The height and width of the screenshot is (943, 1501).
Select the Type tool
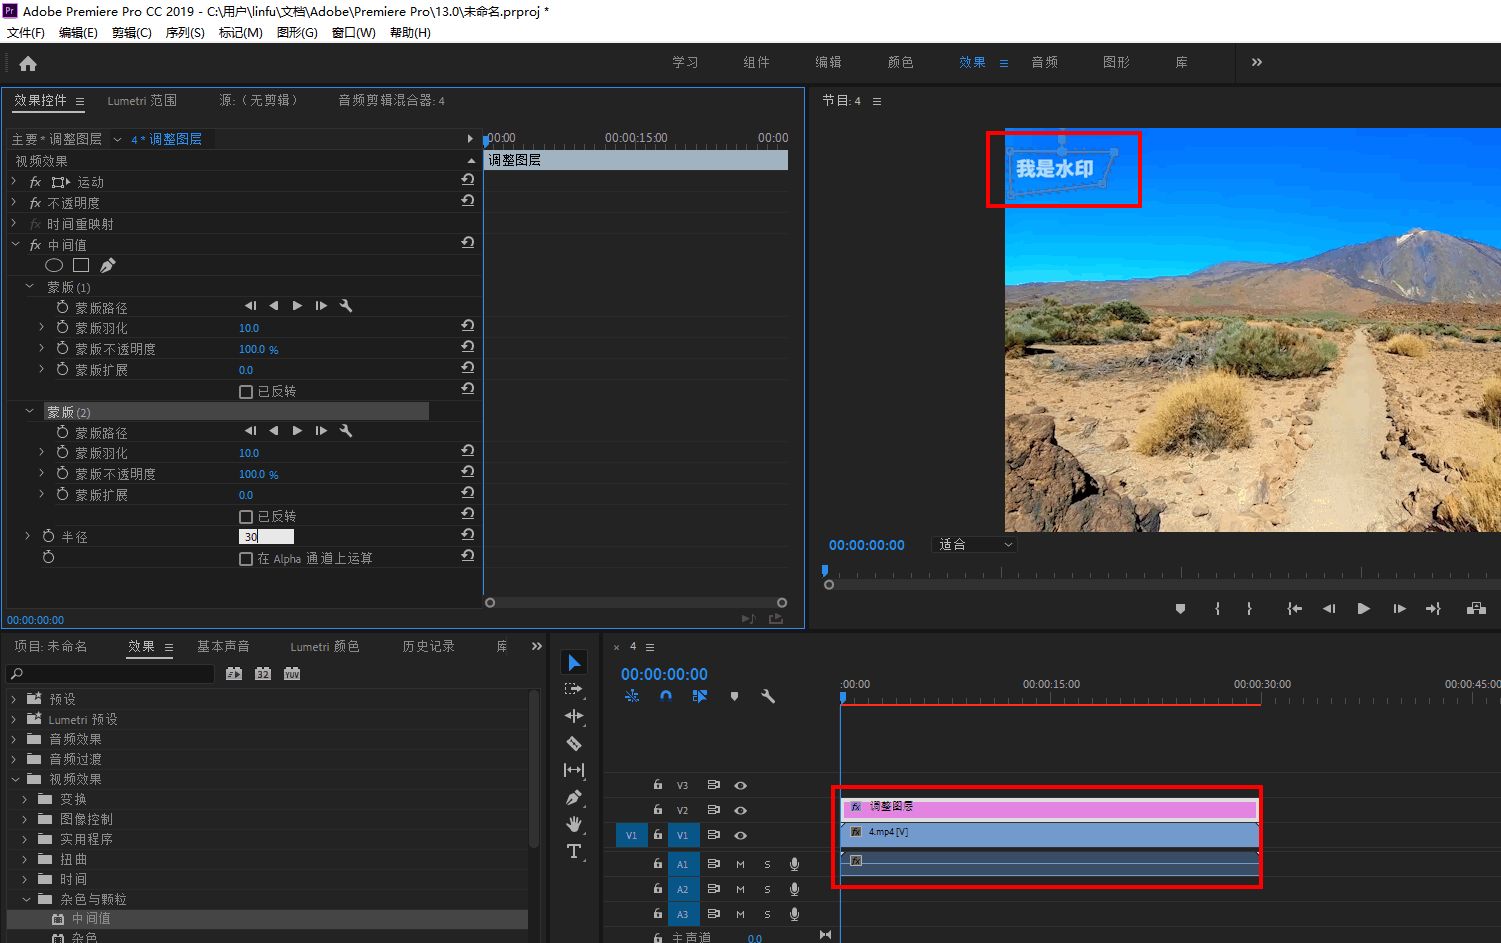[x=574, y=851]
